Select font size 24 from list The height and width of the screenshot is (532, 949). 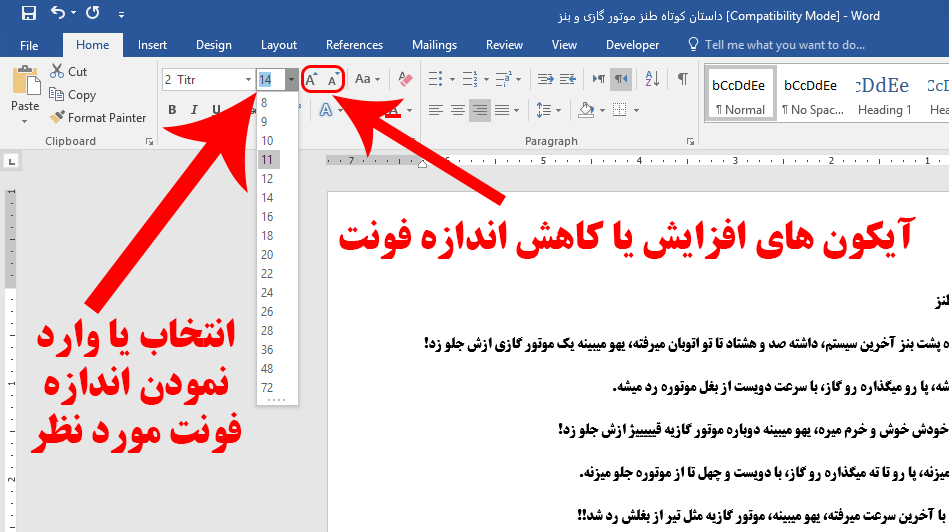[267, 293]
